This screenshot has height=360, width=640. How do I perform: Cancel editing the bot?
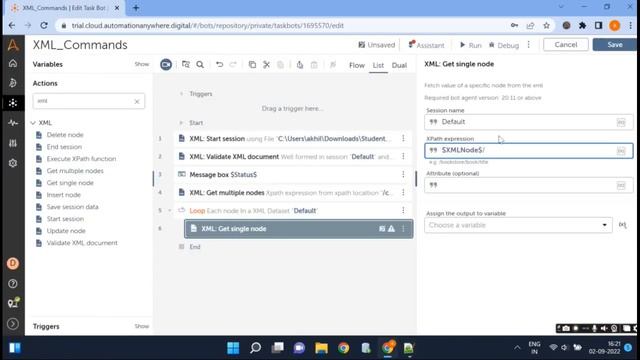pyautogui.click(x=566, y=44)
